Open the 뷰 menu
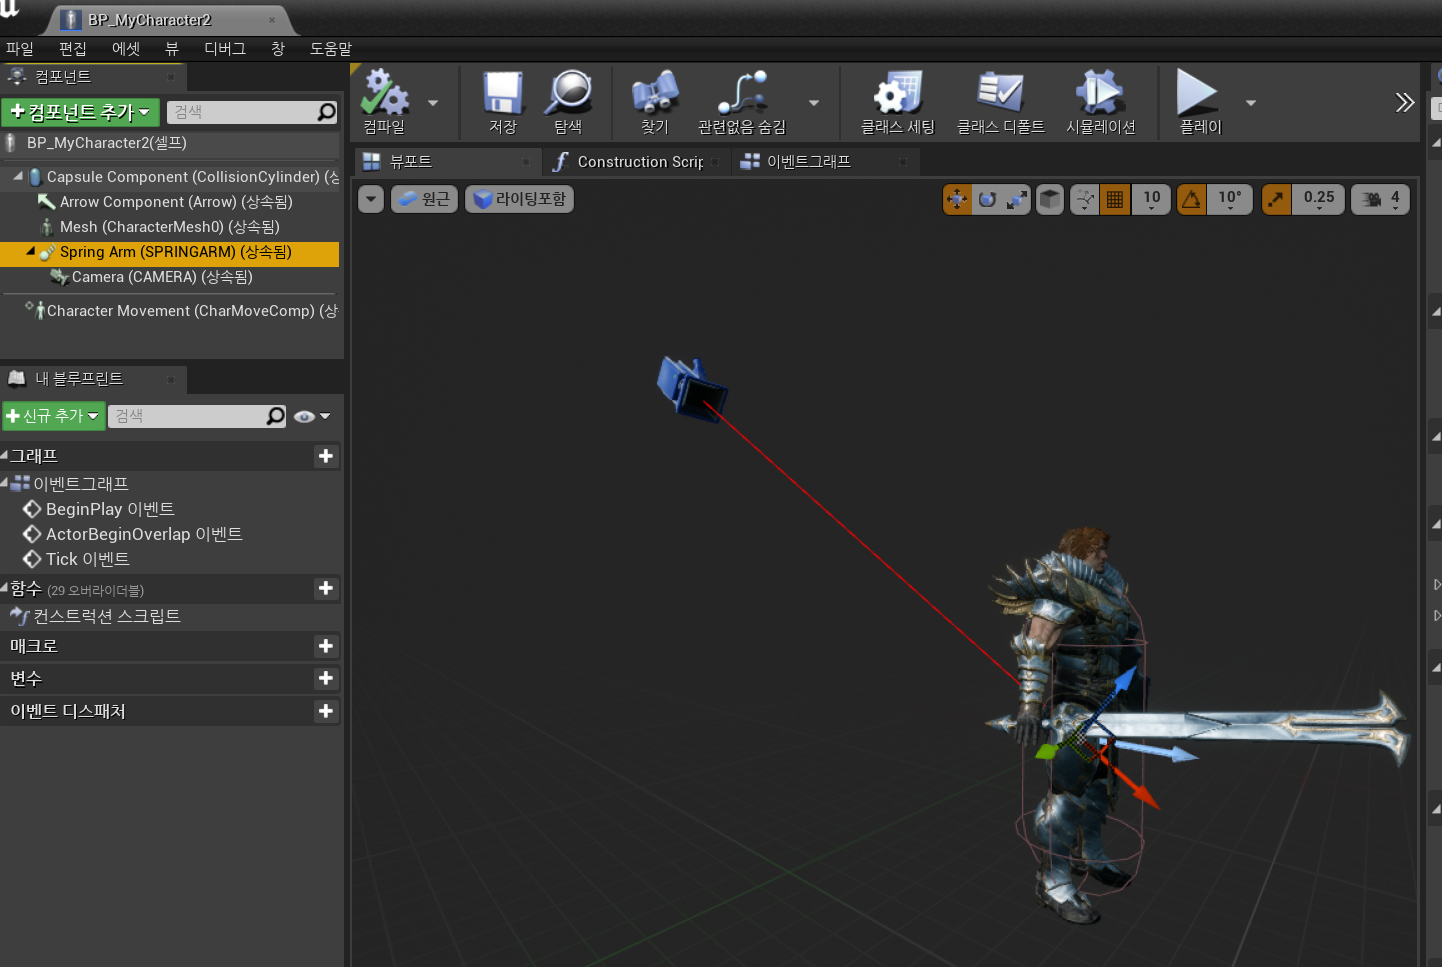Screen dimensions: 1442x967 click(x=172, y=48)
